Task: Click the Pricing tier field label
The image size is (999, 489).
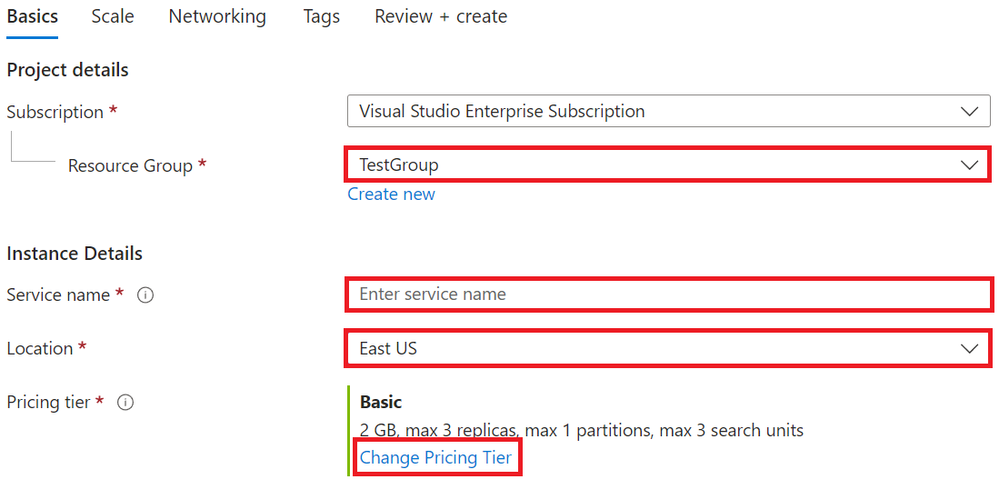Action: coord(49,403)
